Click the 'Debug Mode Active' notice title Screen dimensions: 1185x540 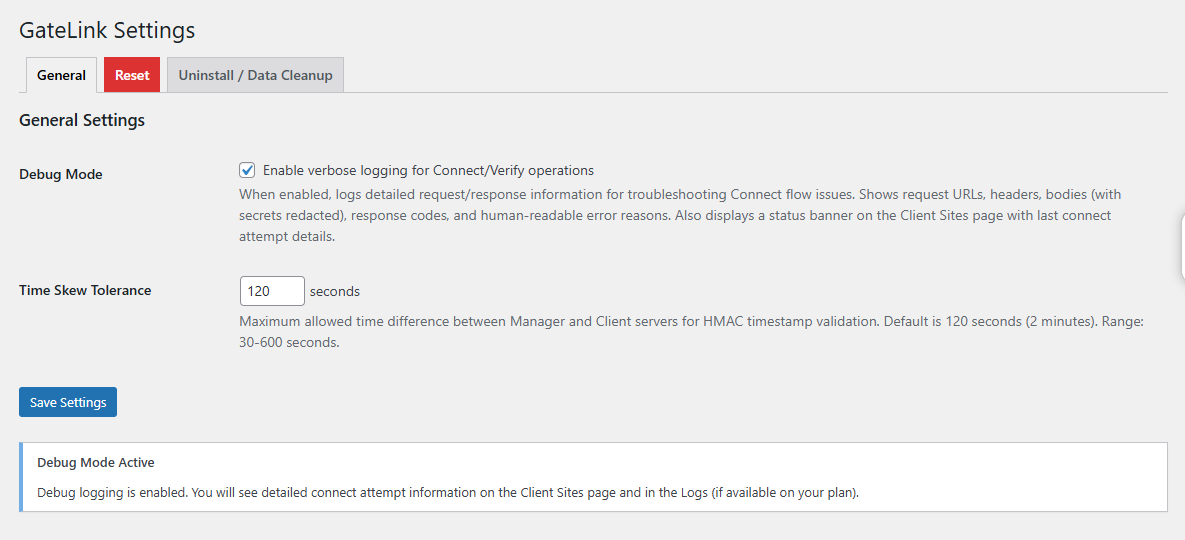(x=95, y=463)
